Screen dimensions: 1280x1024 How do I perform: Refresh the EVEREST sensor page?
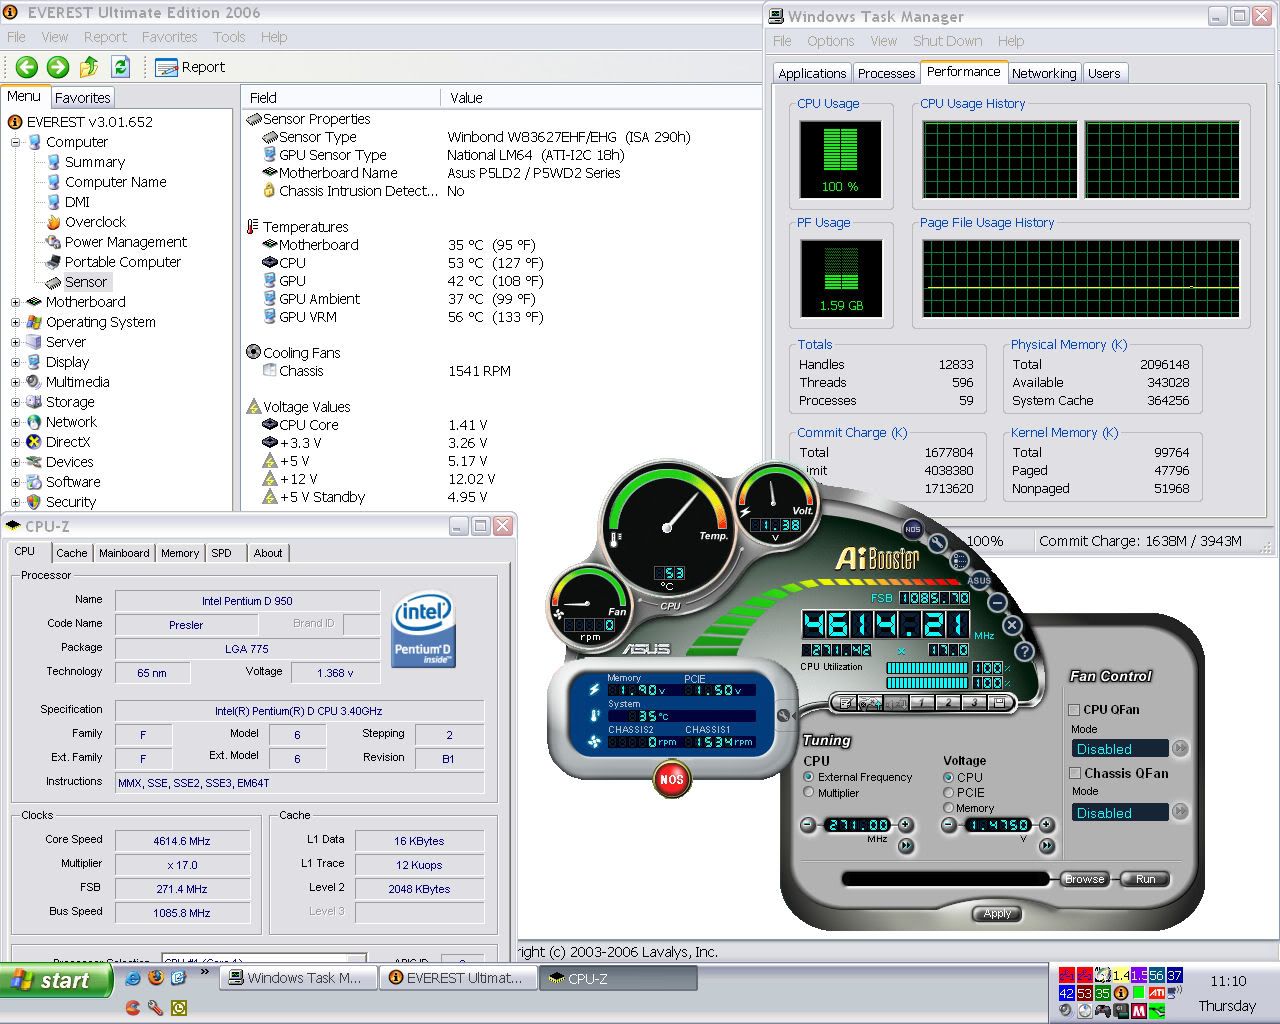coord(120,67)
